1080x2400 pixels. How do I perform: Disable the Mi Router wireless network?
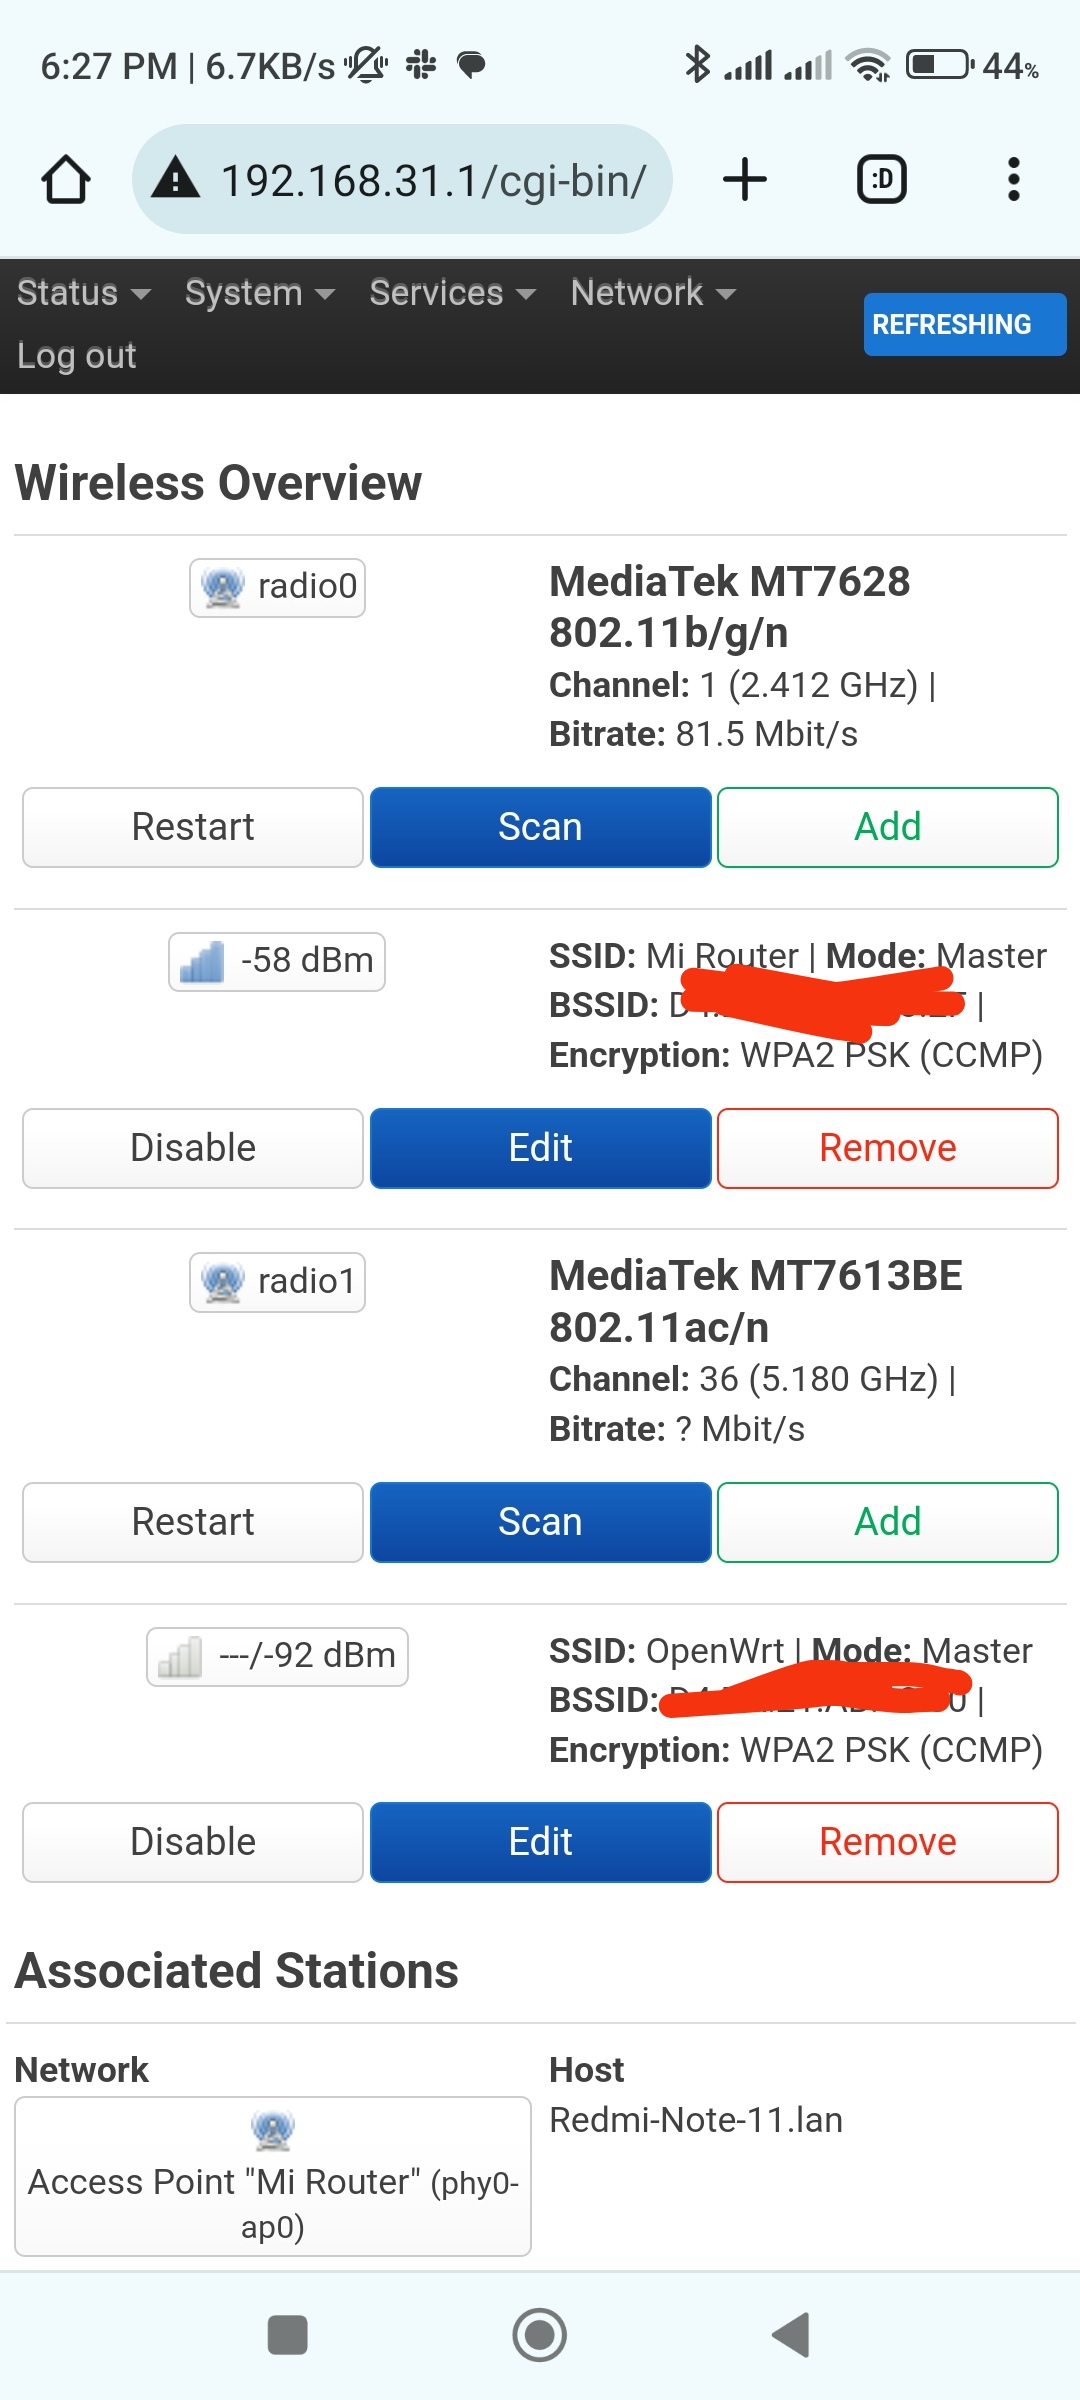(x=193, y=1148)
